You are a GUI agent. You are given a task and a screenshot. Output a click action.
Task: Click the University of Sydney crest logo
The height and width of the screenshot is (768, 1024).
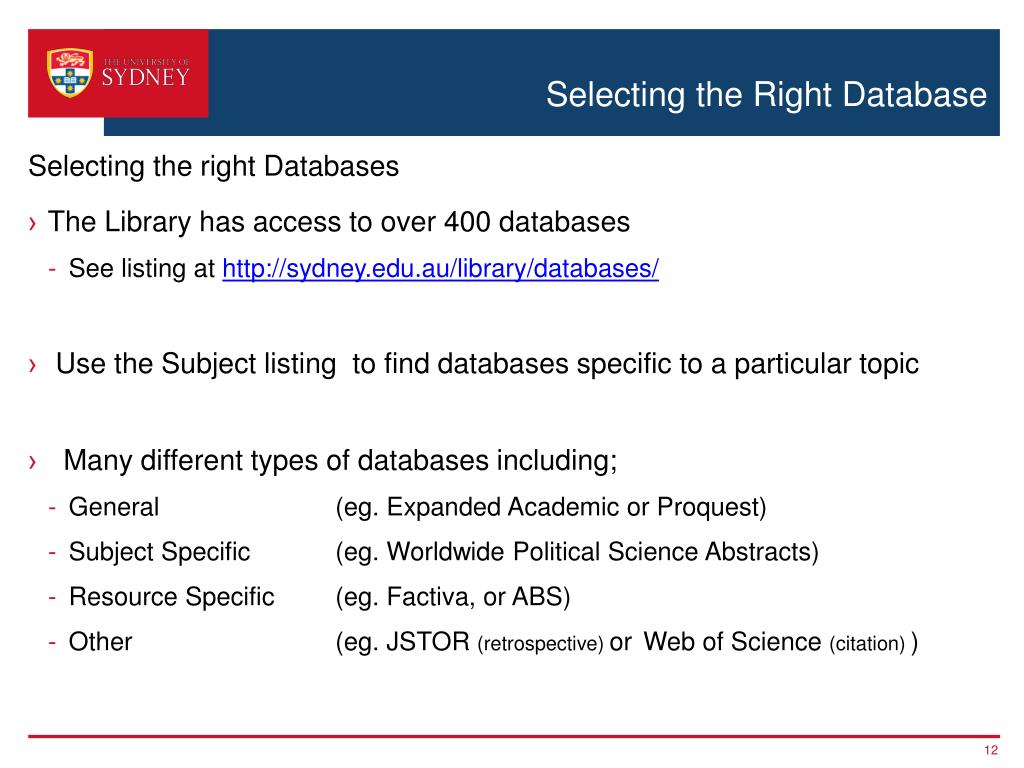click(x=70, y=74)
